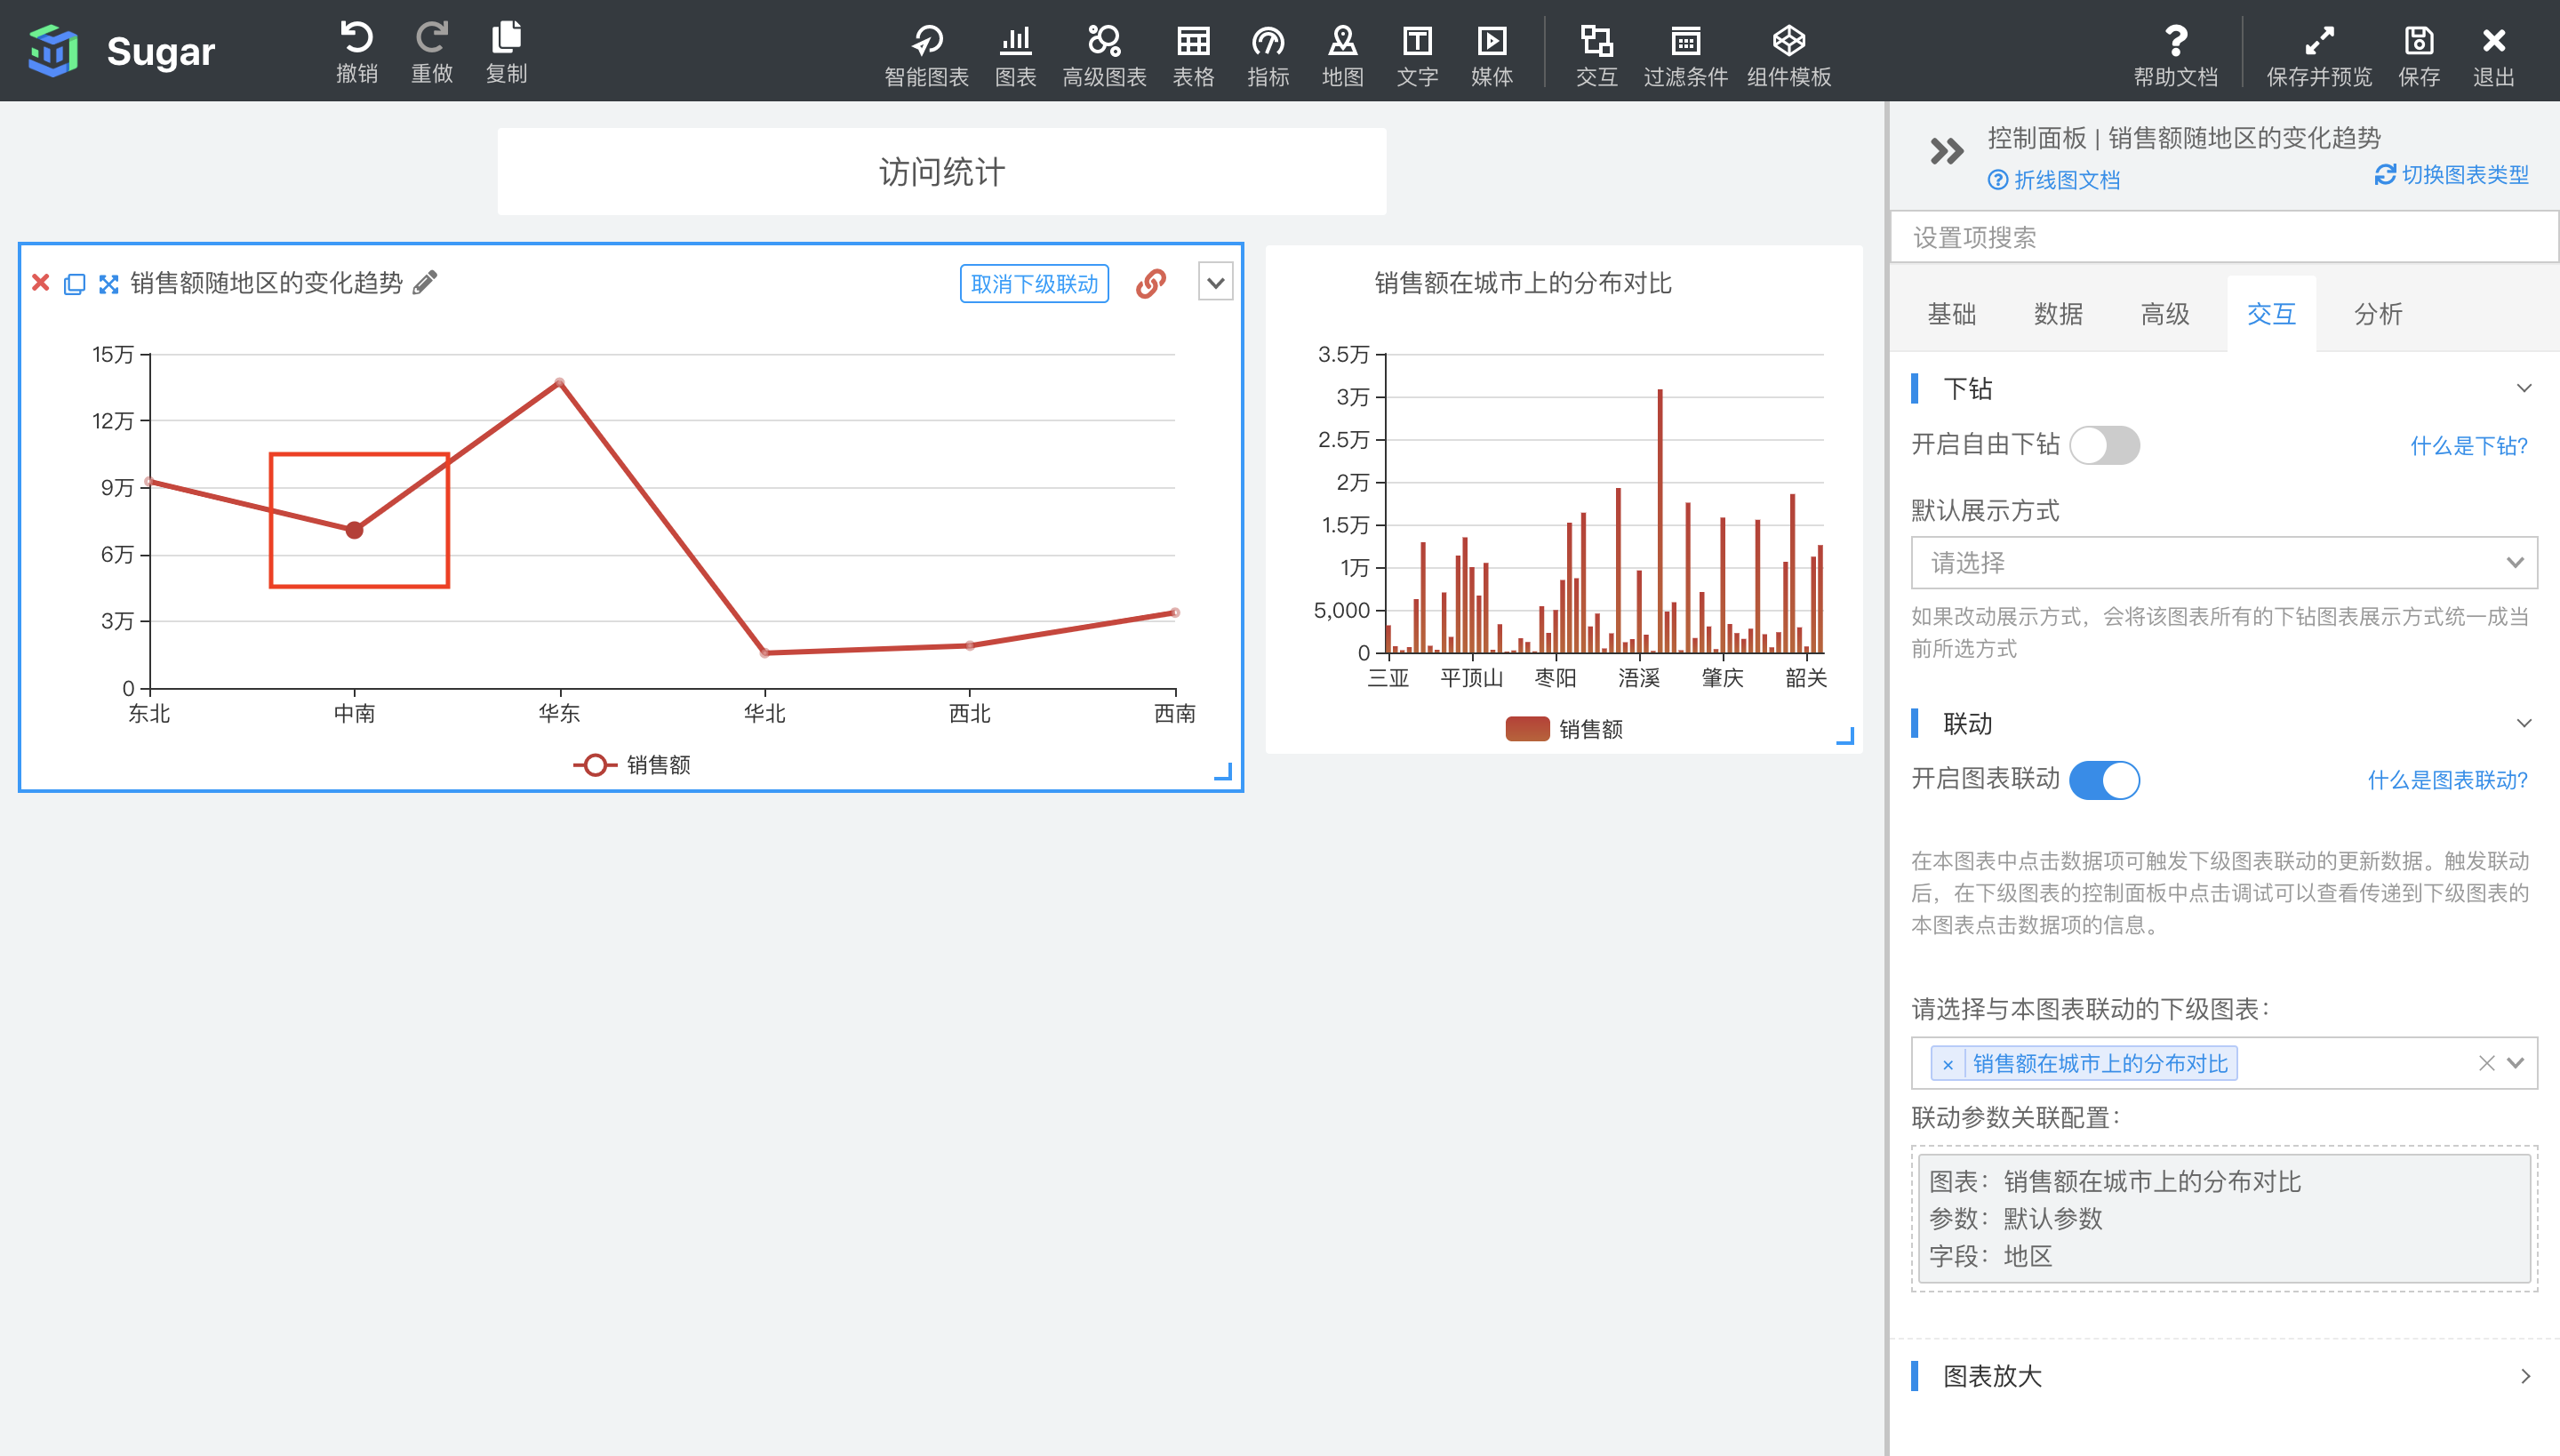Click the cancel sub-linkage (取消下级联动) button
Screen dimensions: 2560x1456
coord(1034,284)
